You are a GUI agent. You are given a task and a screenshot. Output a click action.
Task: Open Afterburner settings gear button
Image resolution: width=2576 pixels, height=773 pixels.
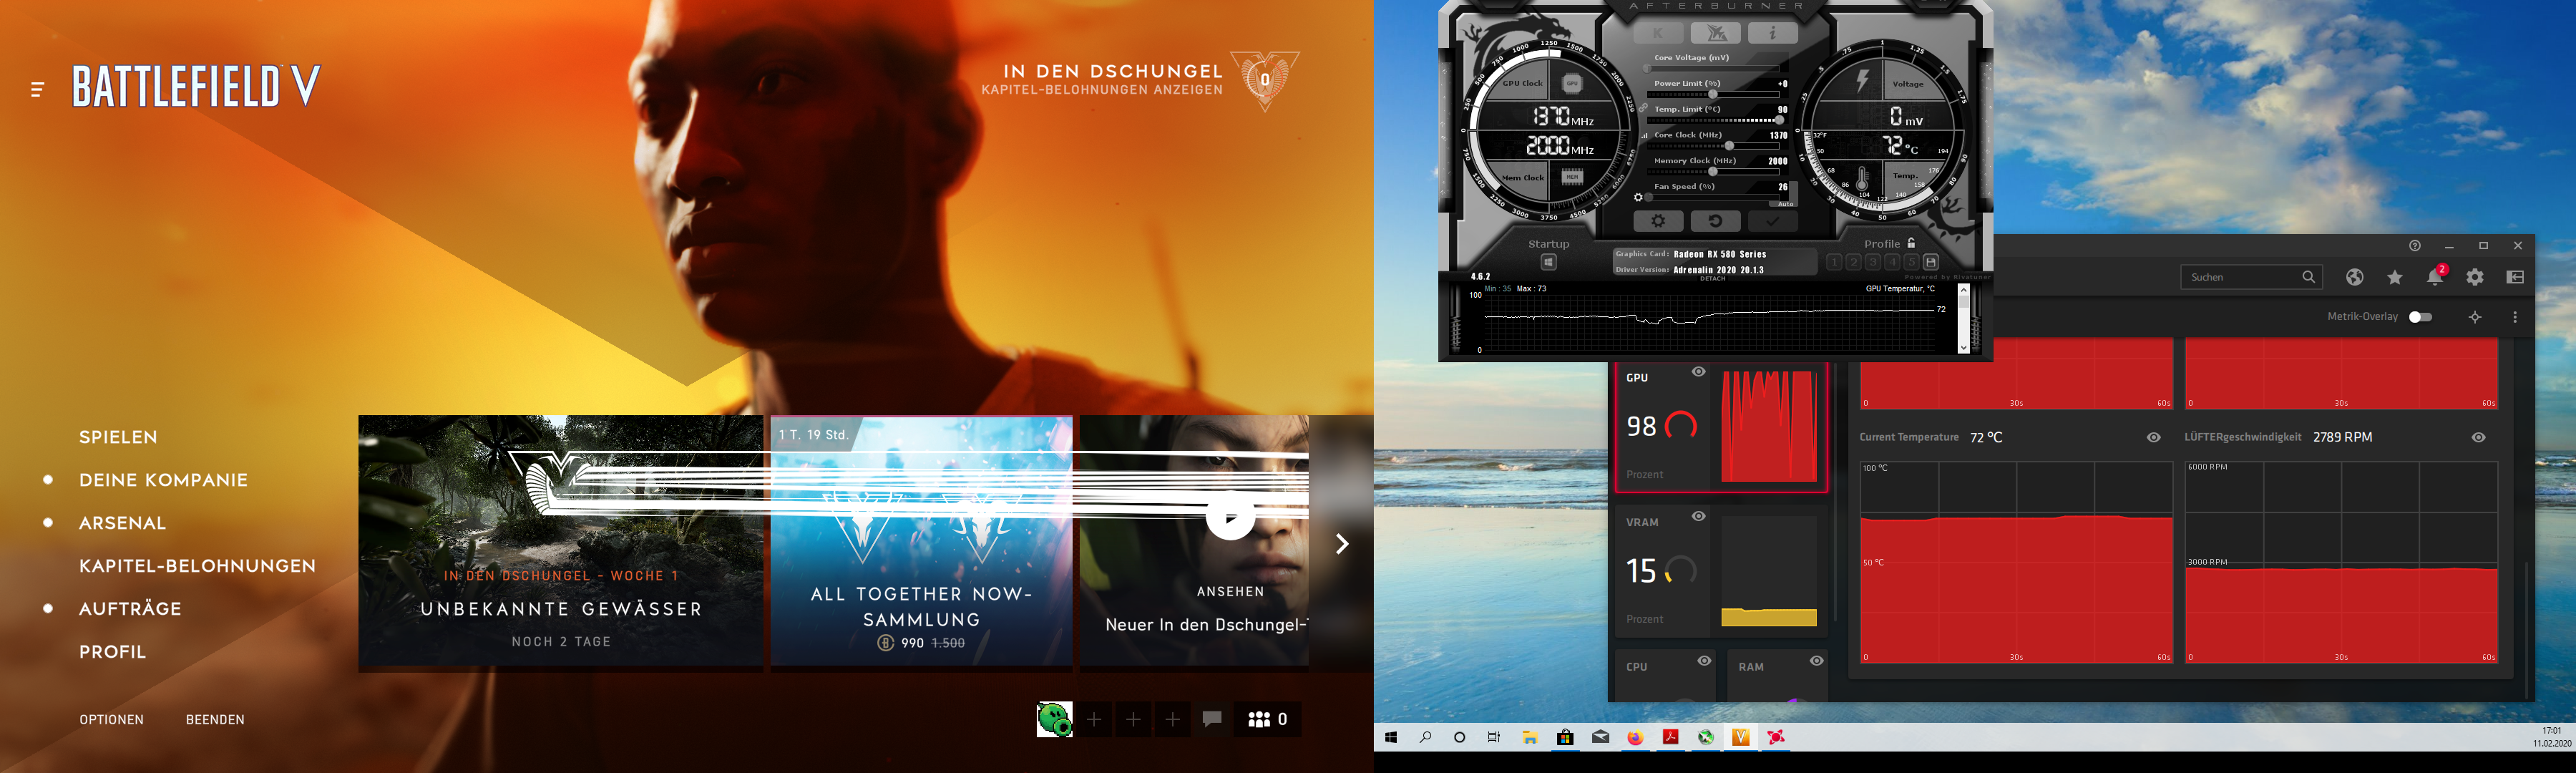(1657, 221)
